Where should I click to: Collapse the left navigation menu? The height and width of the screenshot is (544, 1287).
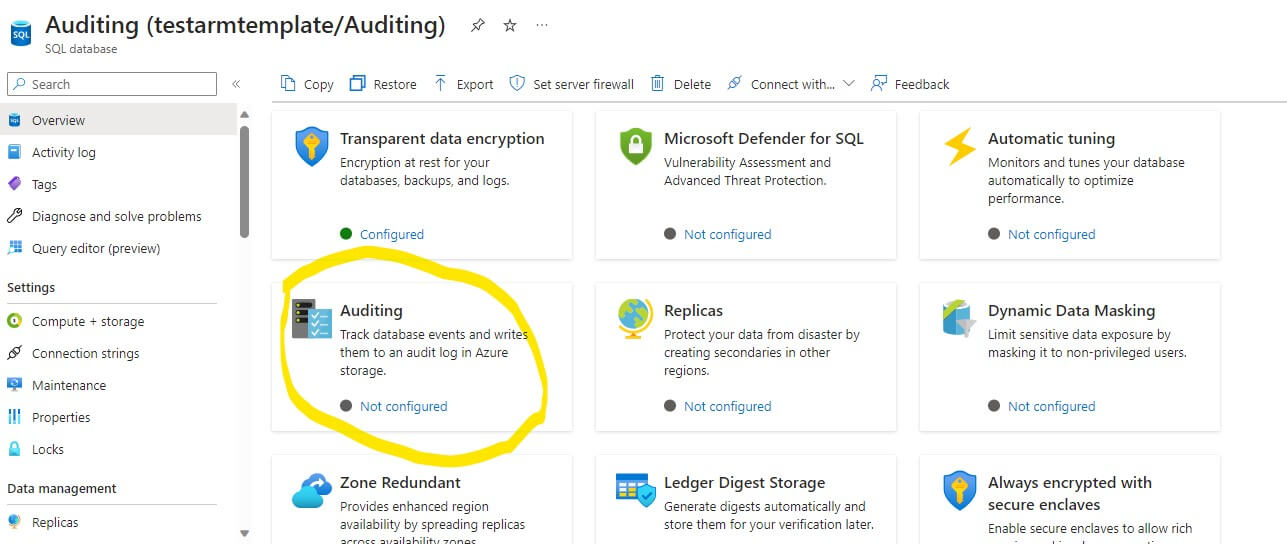tap(236, 84)
